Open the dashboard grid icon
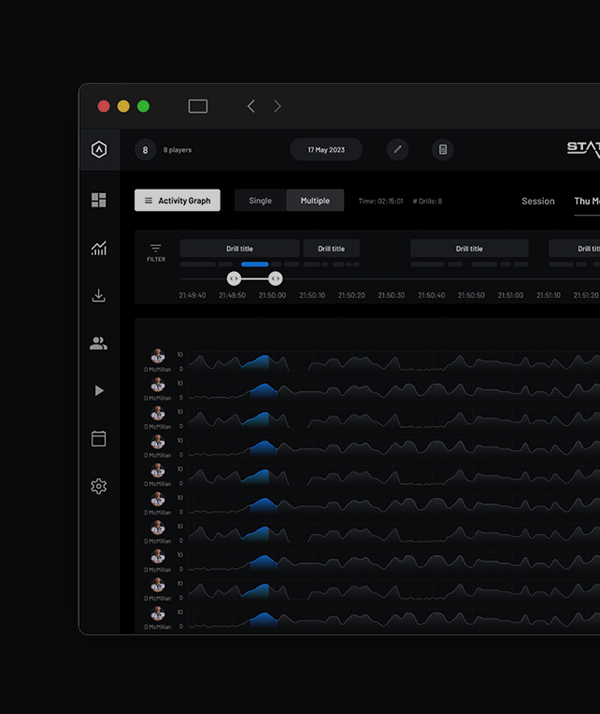 (x=98, y=200)
